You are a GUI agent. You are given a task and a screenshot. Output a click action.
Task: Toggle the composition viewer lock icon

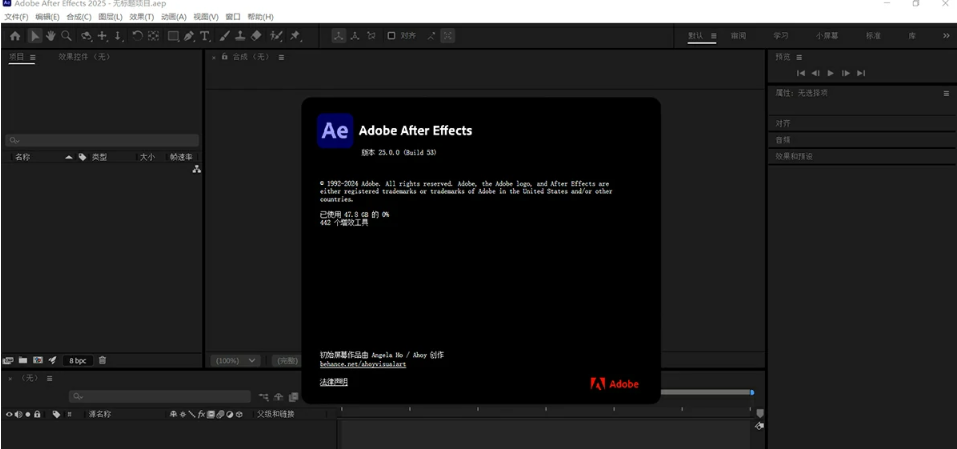[x=224, y=56]
